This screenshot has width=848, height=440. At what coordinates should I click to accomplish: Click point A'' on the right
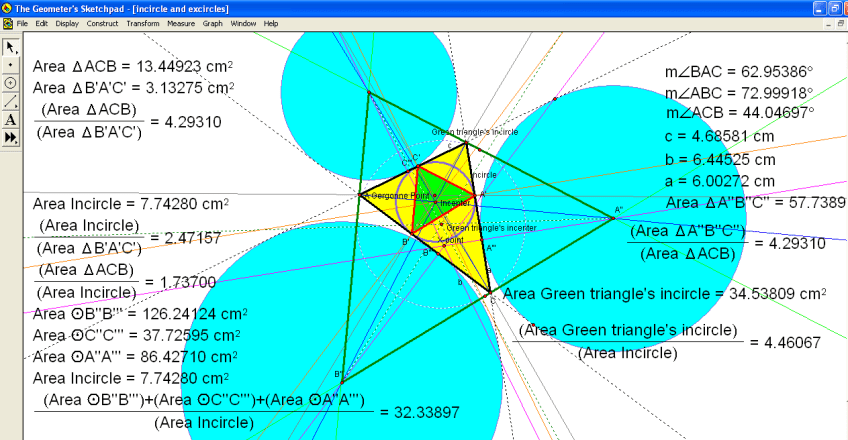(x=612, y=217)
